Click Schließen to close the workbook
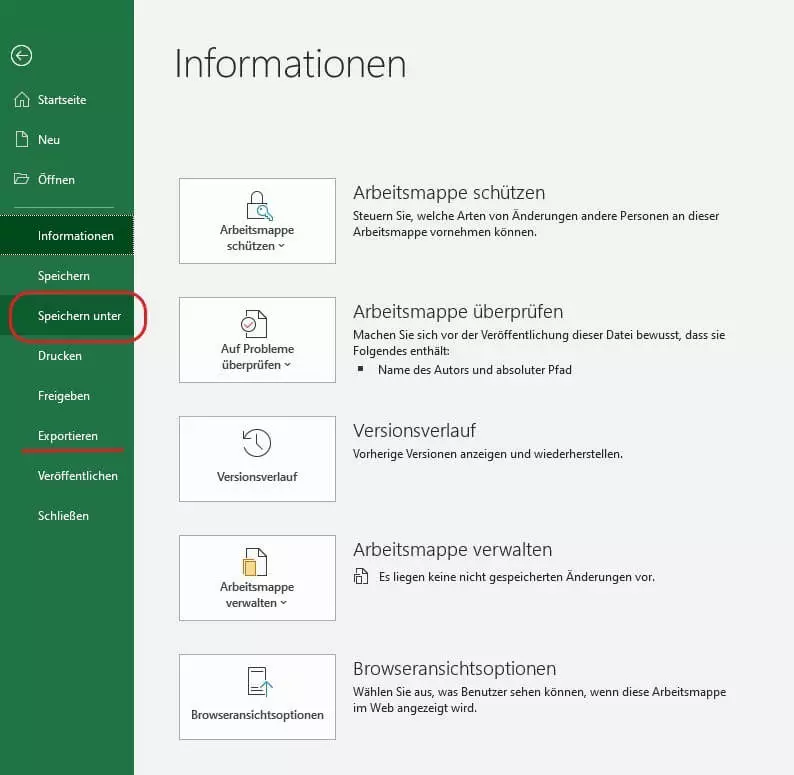The width and height of the screenshot is (794, 775). 63,516
